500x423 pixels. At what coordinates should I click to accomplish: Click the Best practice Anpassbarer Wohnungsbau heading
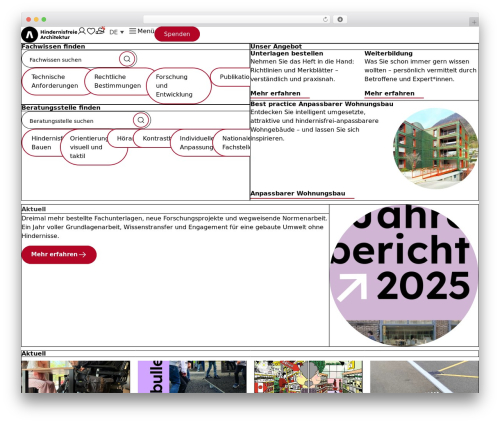tap(322, 104)
